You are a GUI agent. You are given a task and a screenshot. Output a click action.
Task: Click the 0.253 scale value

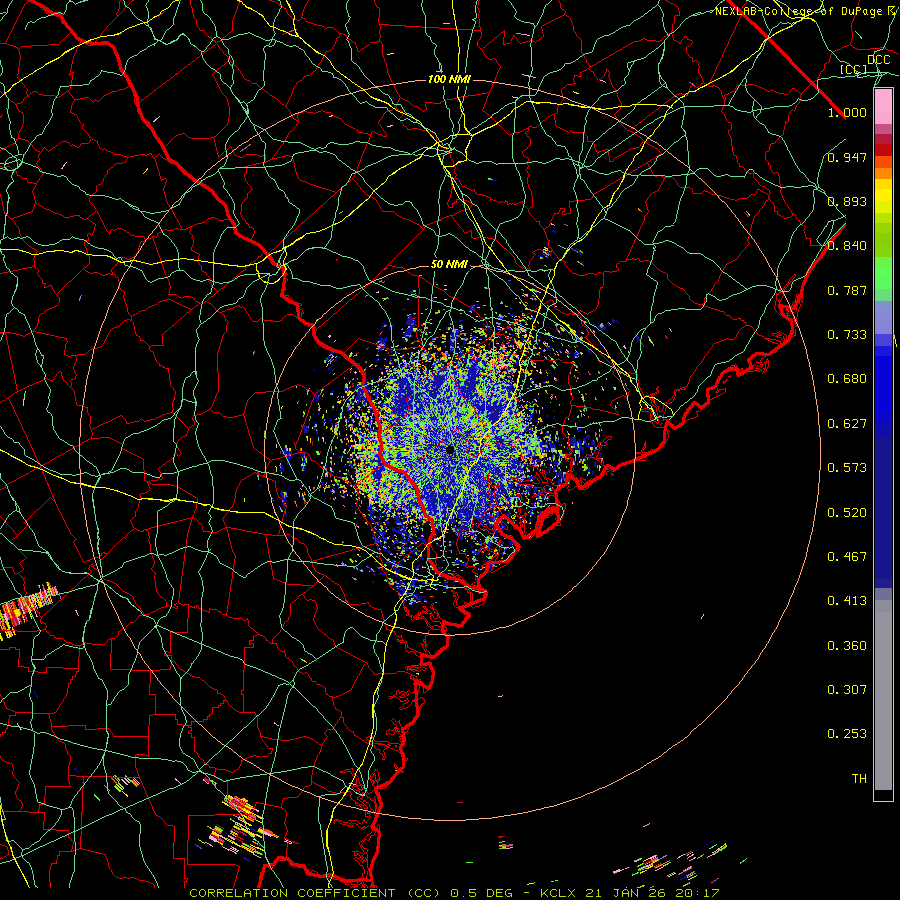(847, 734)
